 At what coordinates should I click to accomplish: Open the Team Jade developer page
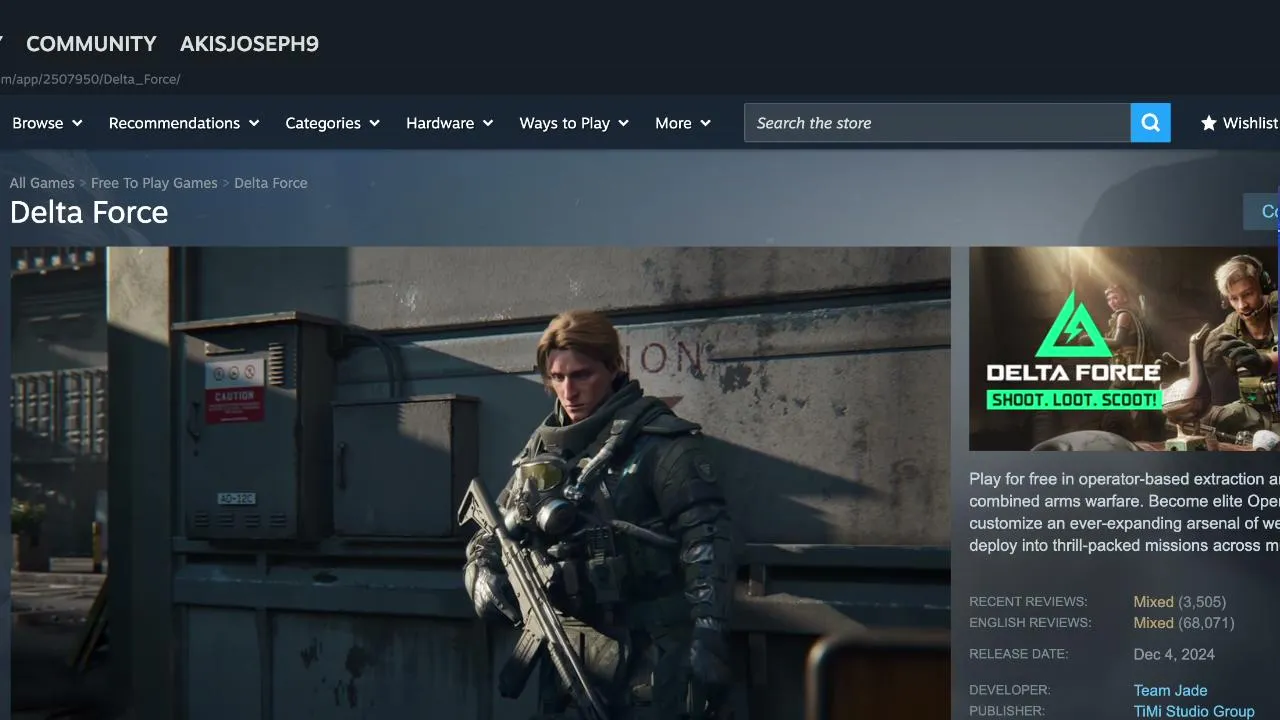pos(1170,690)
